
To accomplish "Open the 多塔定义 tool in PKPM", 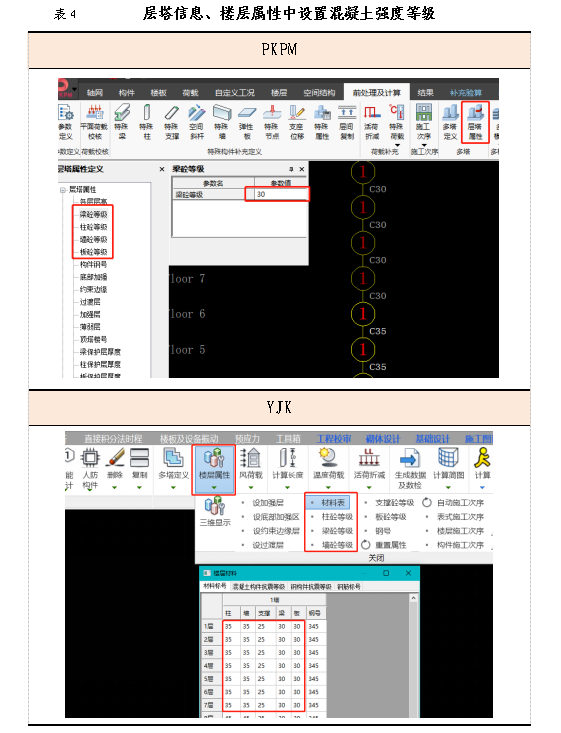I will click(x=450, y=122).
